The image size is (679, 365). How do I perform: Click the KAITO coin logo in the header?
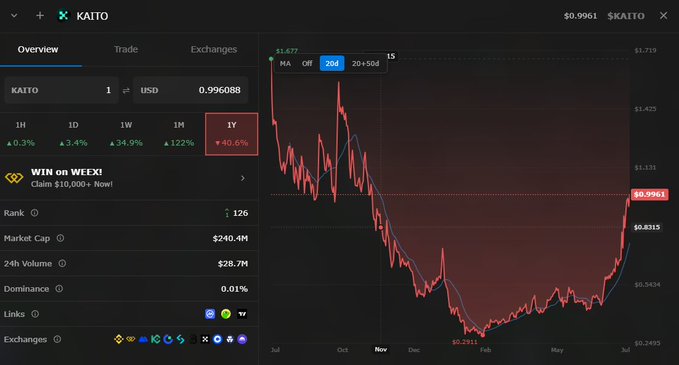[63, 16]
